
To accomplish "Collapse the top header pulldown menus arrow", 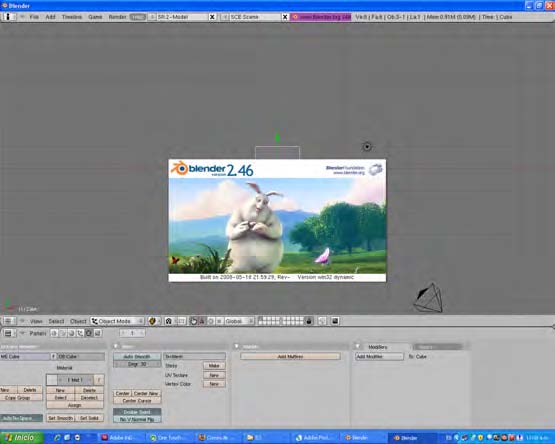I will coord(22,17).
